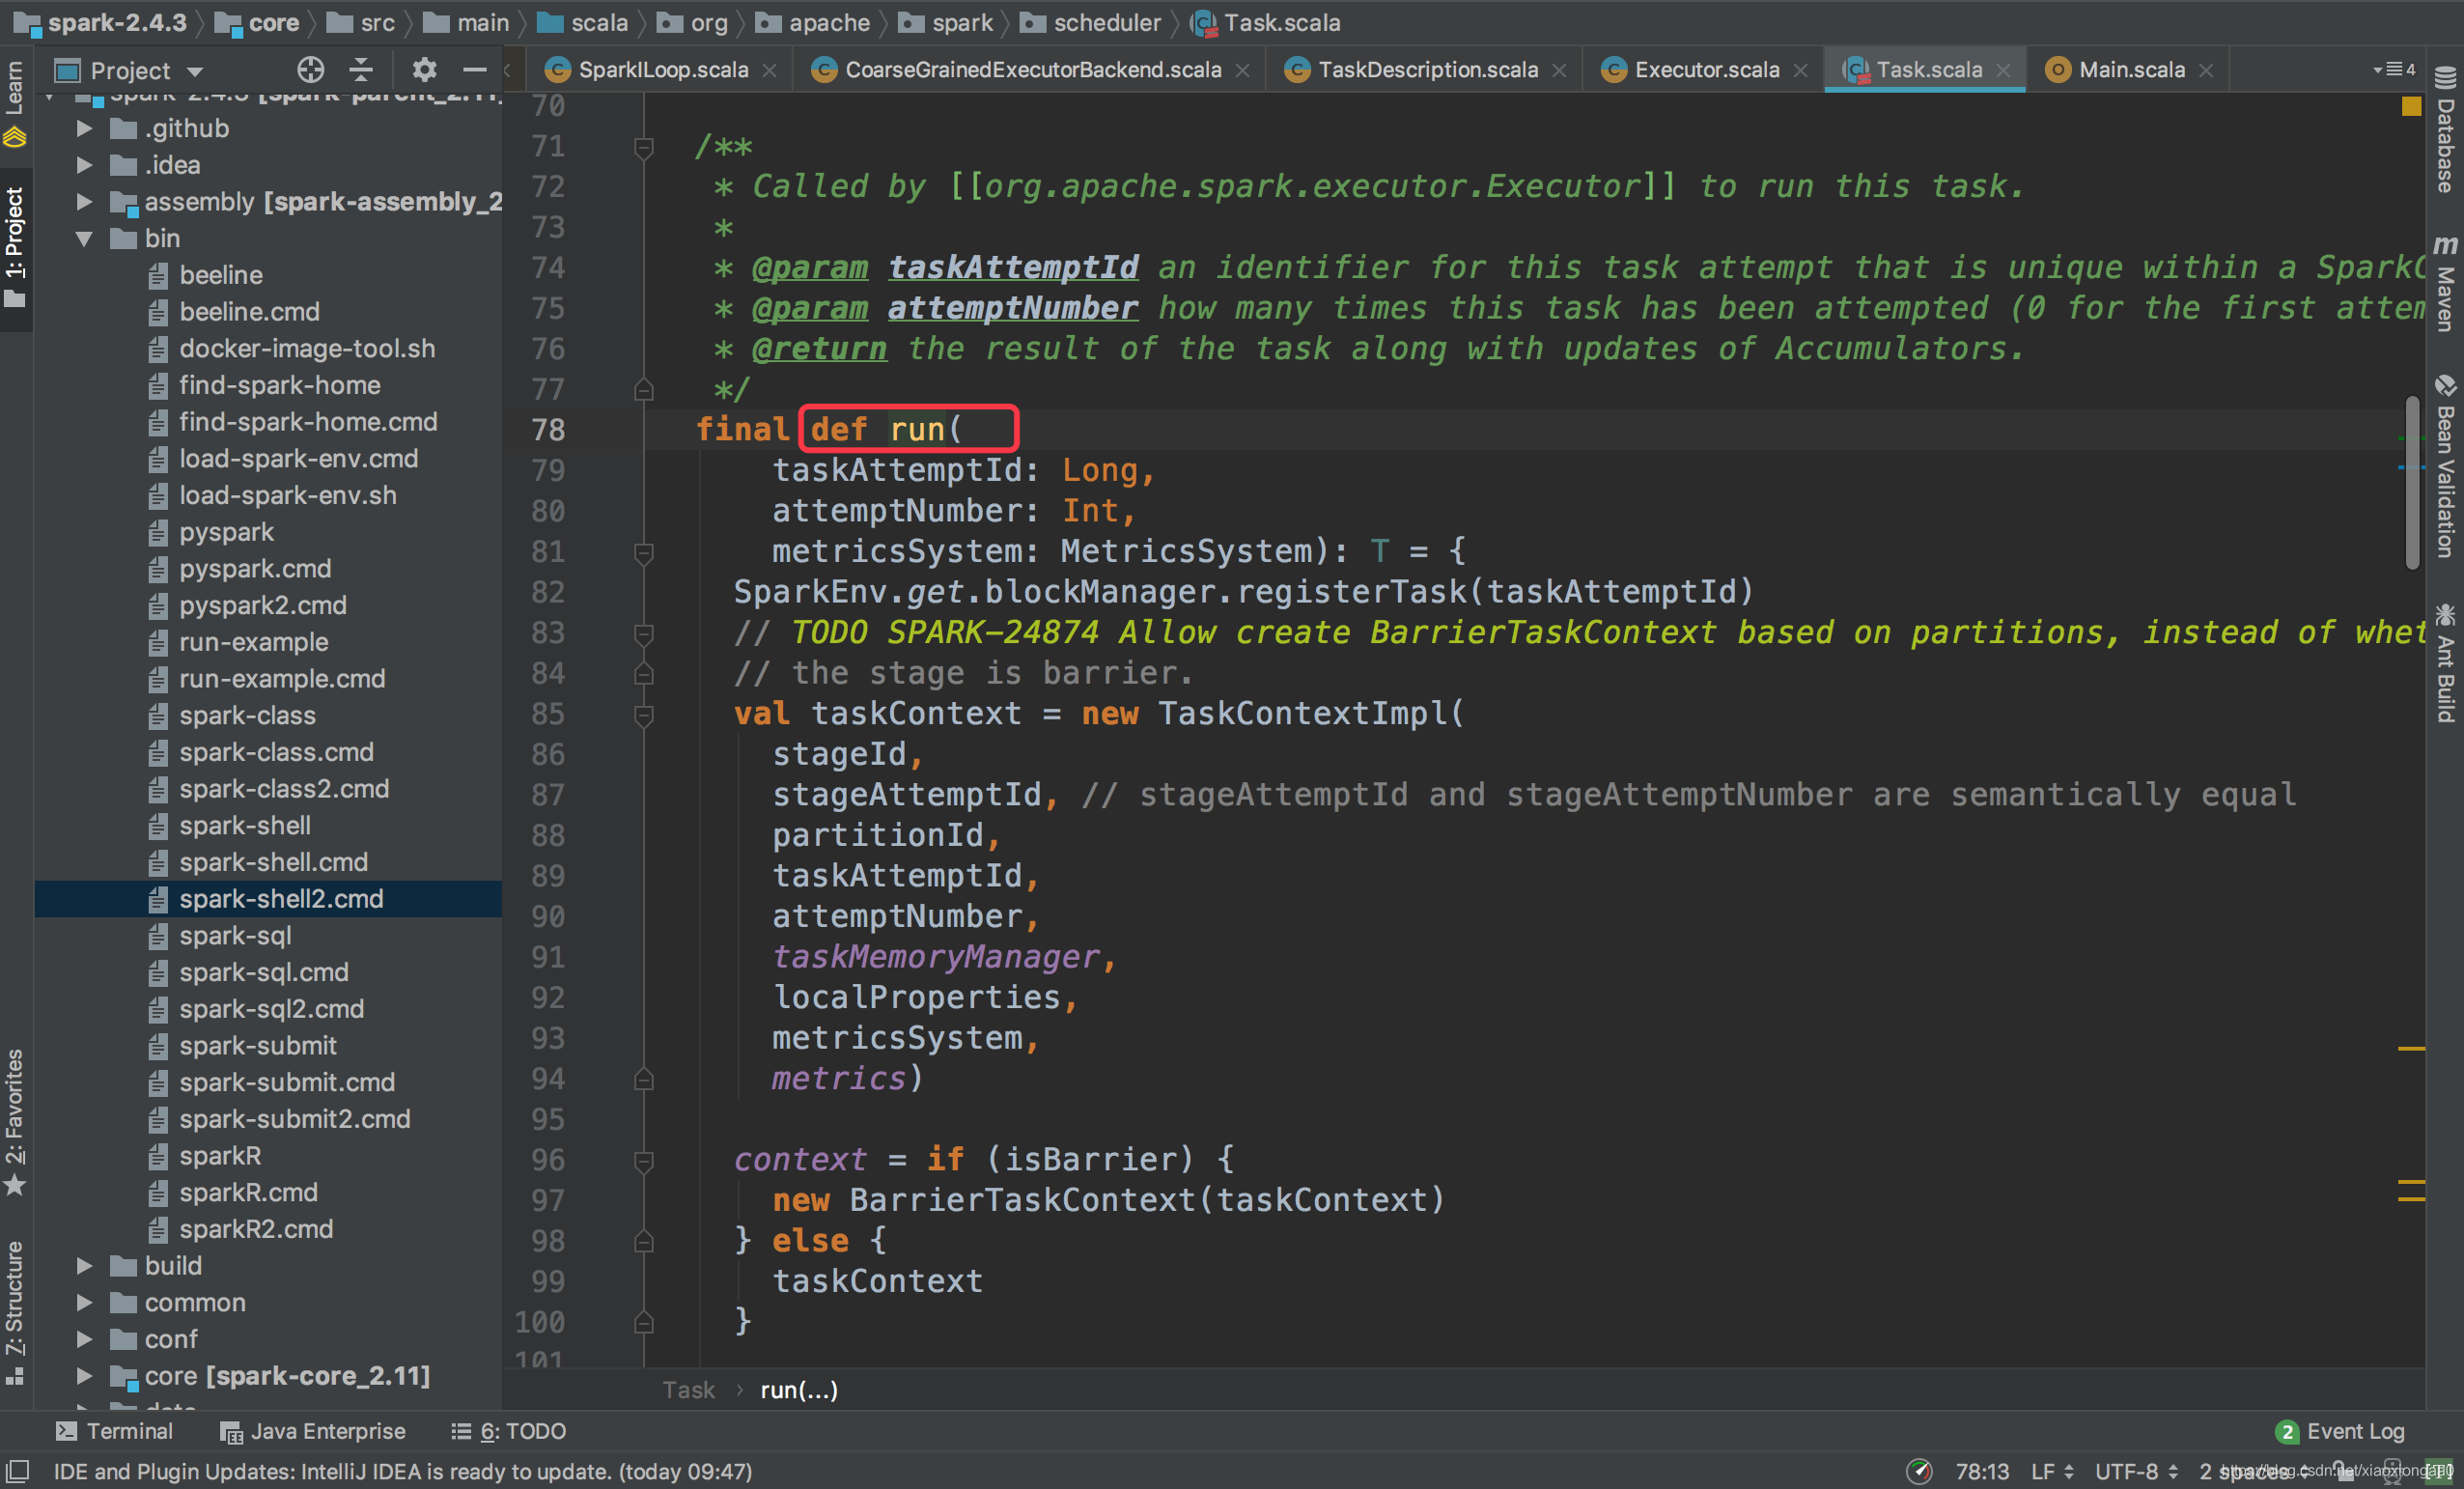
Task: Switch to SparkILoop.scala tab
Action: tap(662, 70)
